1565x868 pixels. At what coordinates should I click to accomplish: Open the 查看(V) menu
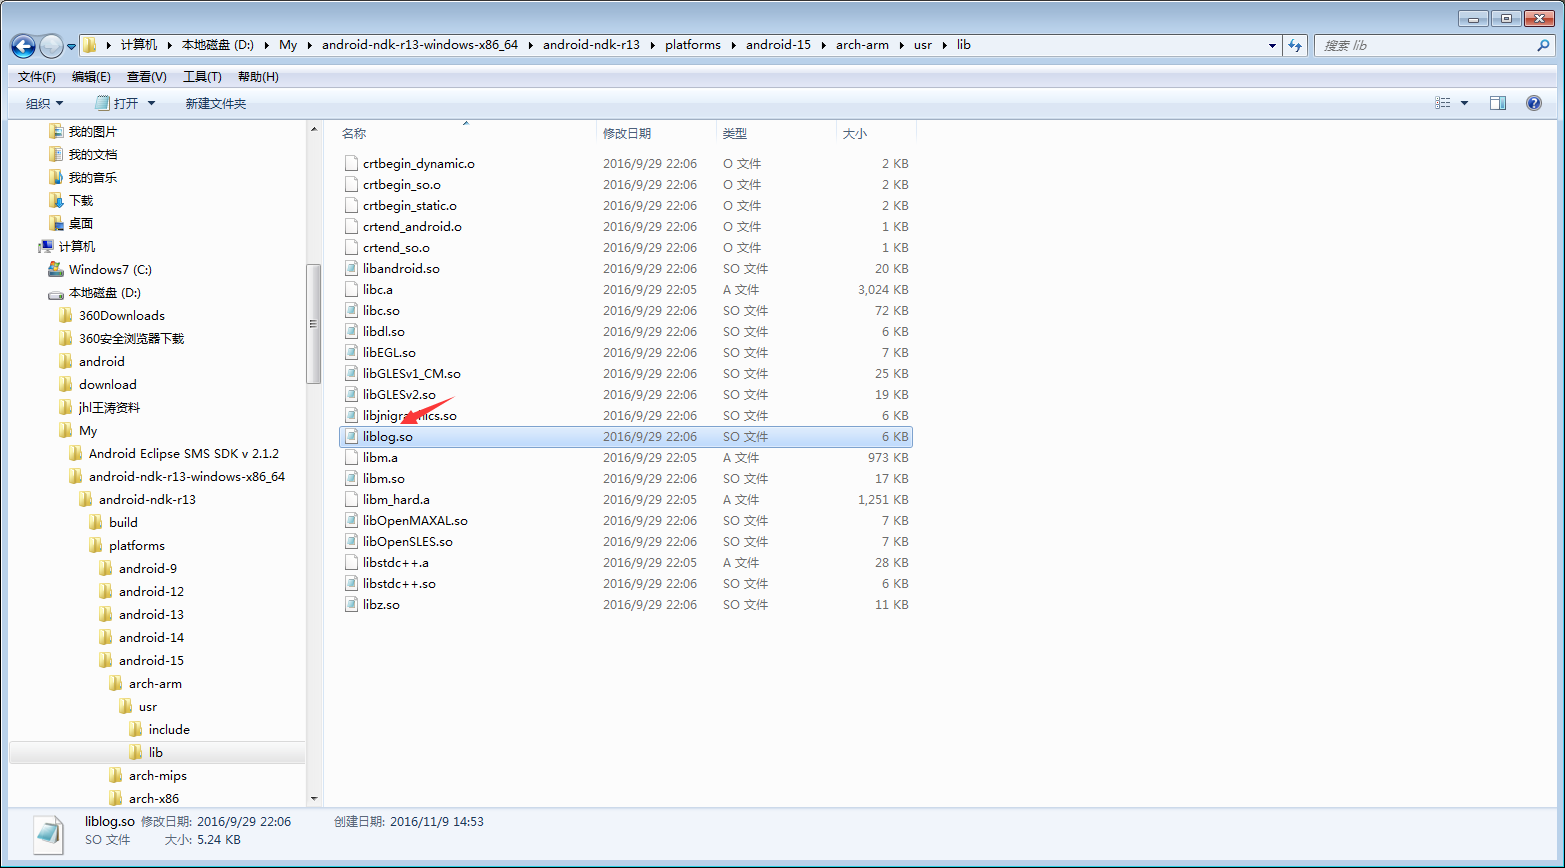(x=147, y=77)
